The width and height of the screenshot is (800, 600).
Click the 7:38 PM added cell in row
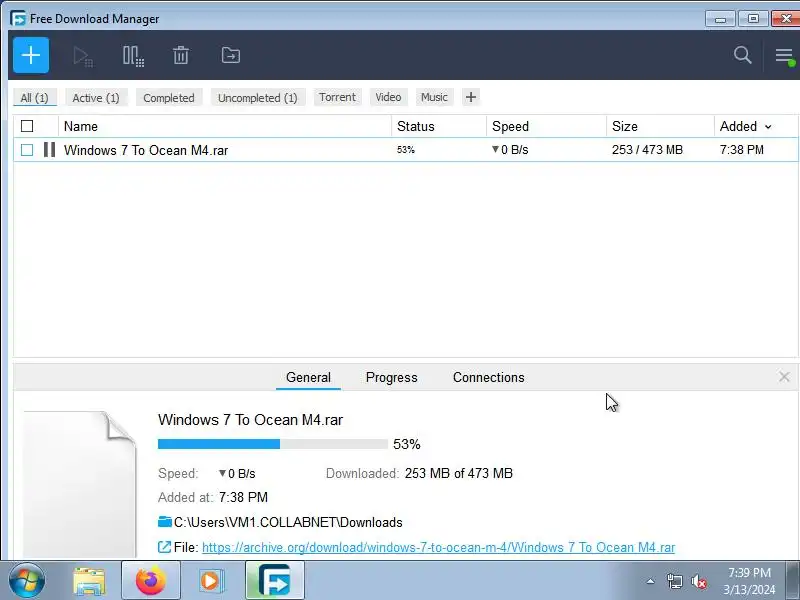(x=742, y=150)
